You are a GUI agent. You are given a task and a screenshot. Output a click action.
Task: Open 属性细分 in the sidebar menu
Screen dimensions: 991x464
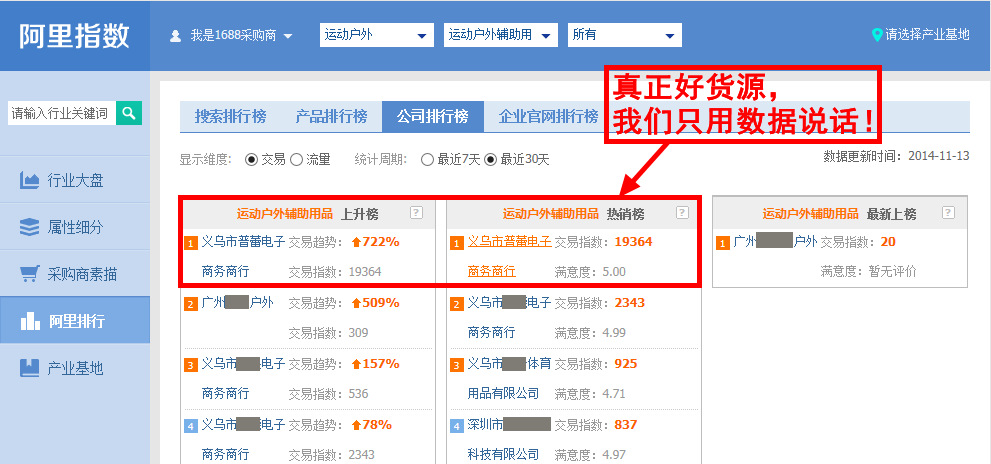coord(75,228)
